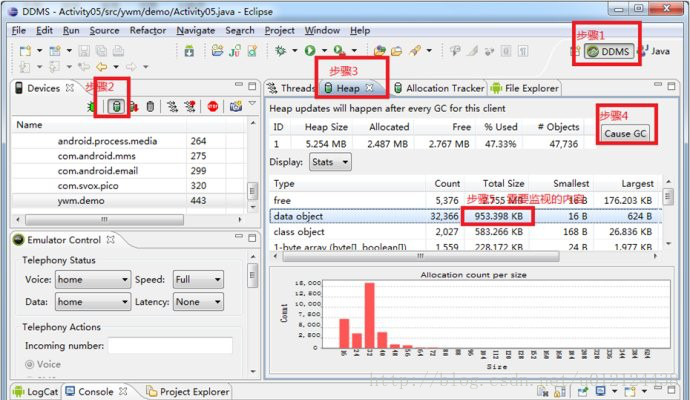Click the Search flashlight icon
Screen dimensions: 690x400
click(415, 51)
